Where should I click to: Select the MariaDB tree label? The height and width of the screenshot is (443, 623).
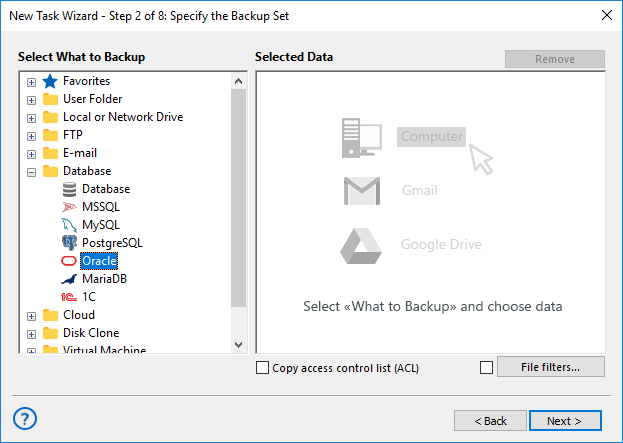(104, 279)
